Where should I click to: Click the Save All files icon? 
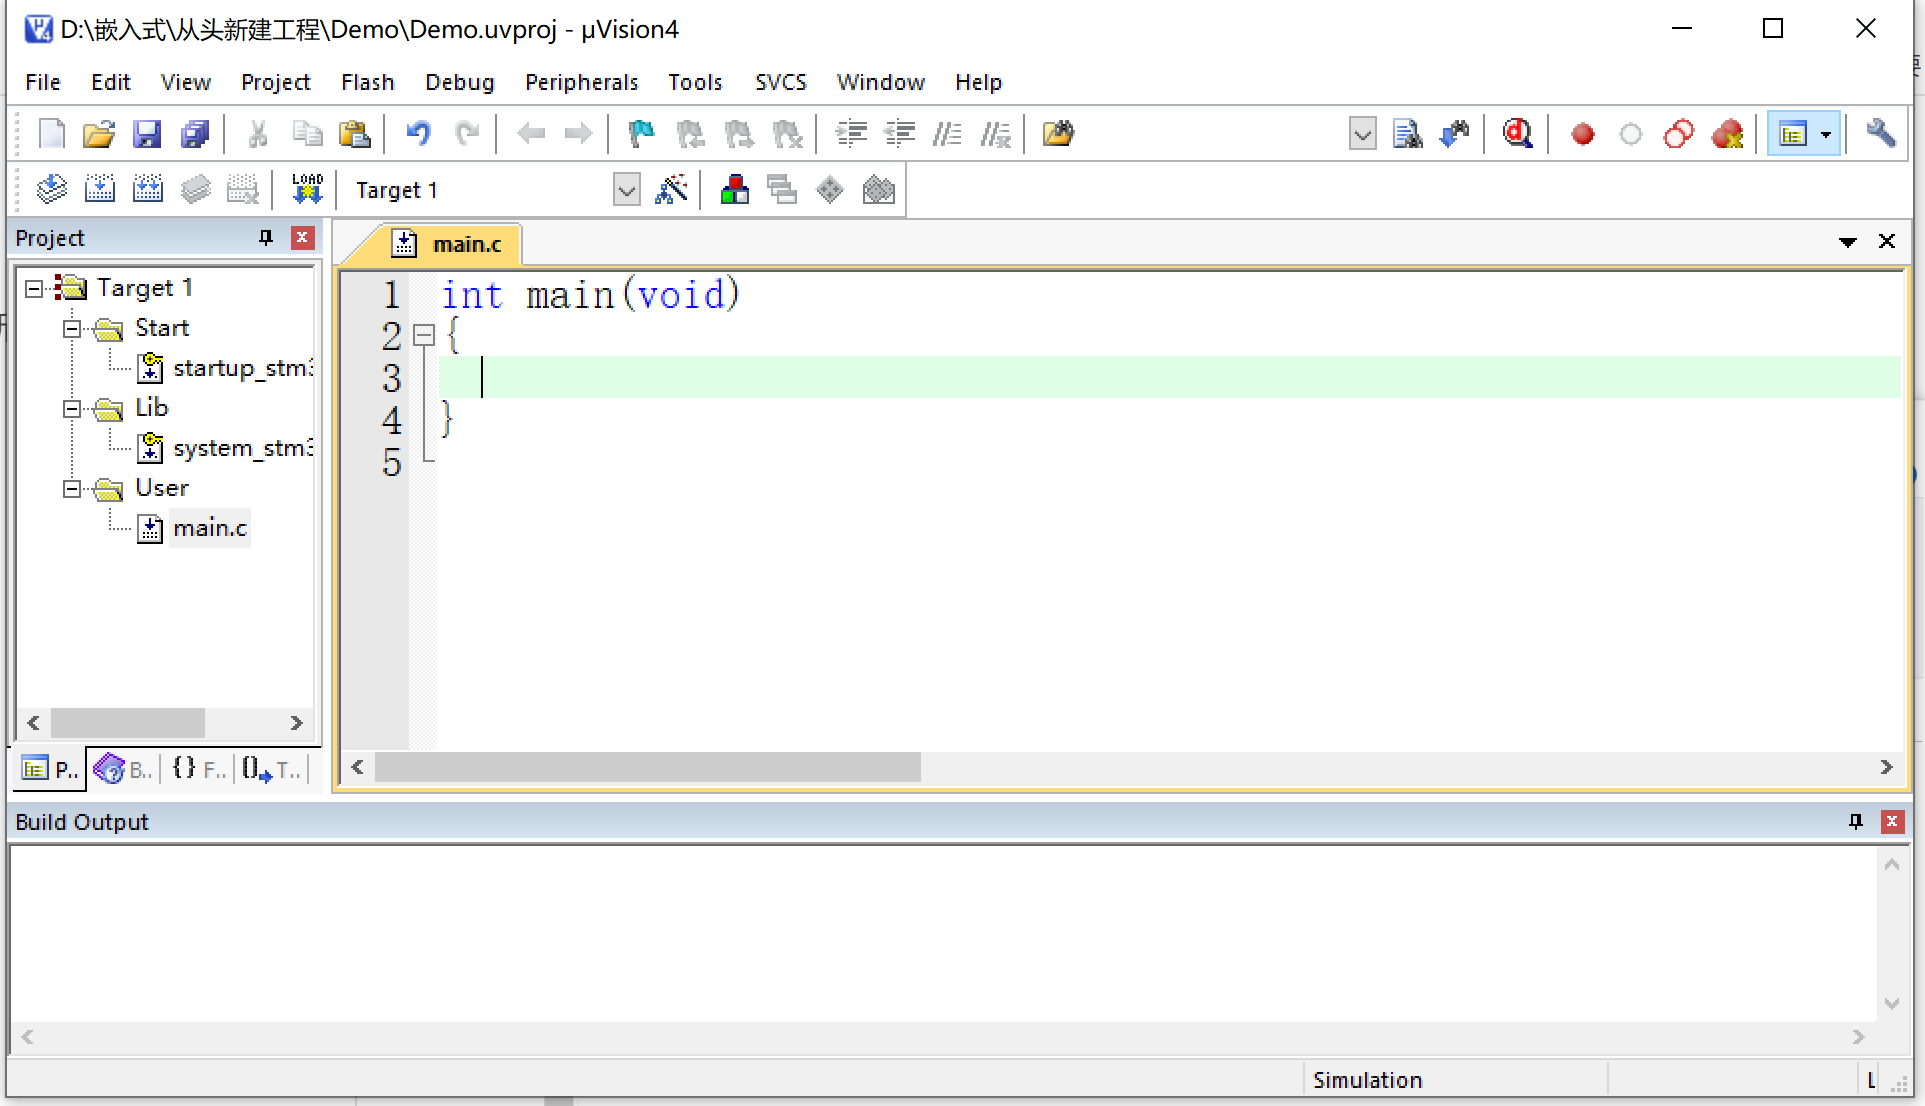click(195, 133)
